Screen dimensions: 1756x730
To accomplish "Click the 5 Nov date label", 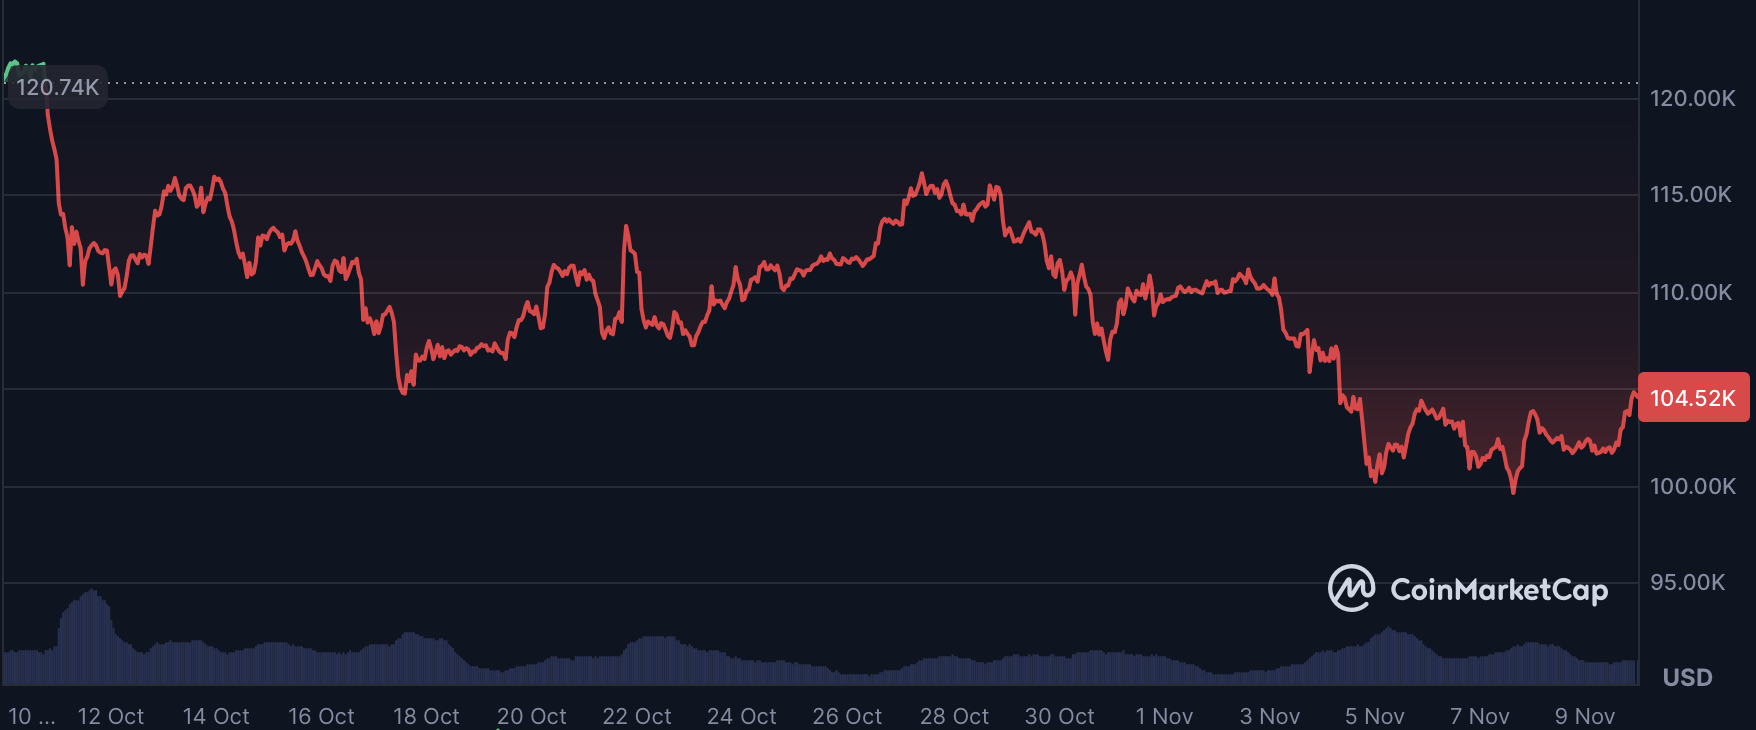I will point(1375,716).
